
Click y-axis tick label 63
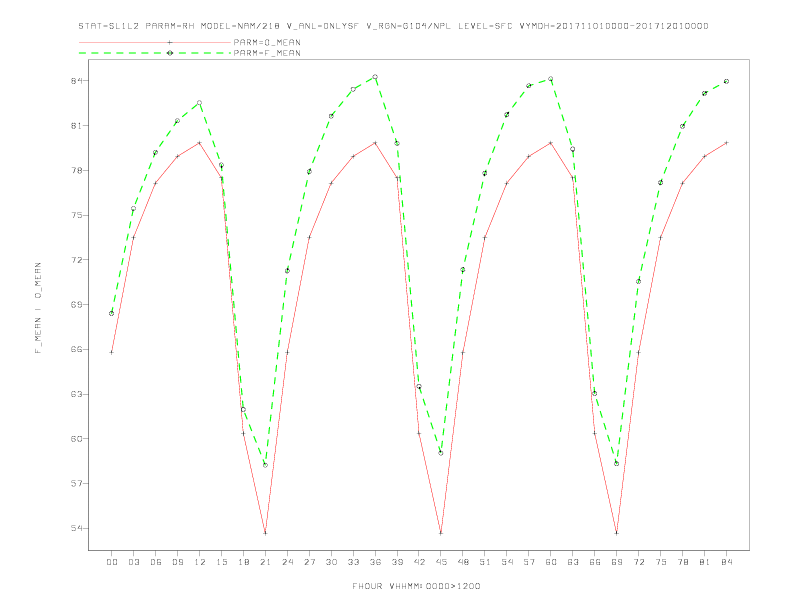pyautogui.click(x=77, y=394)
